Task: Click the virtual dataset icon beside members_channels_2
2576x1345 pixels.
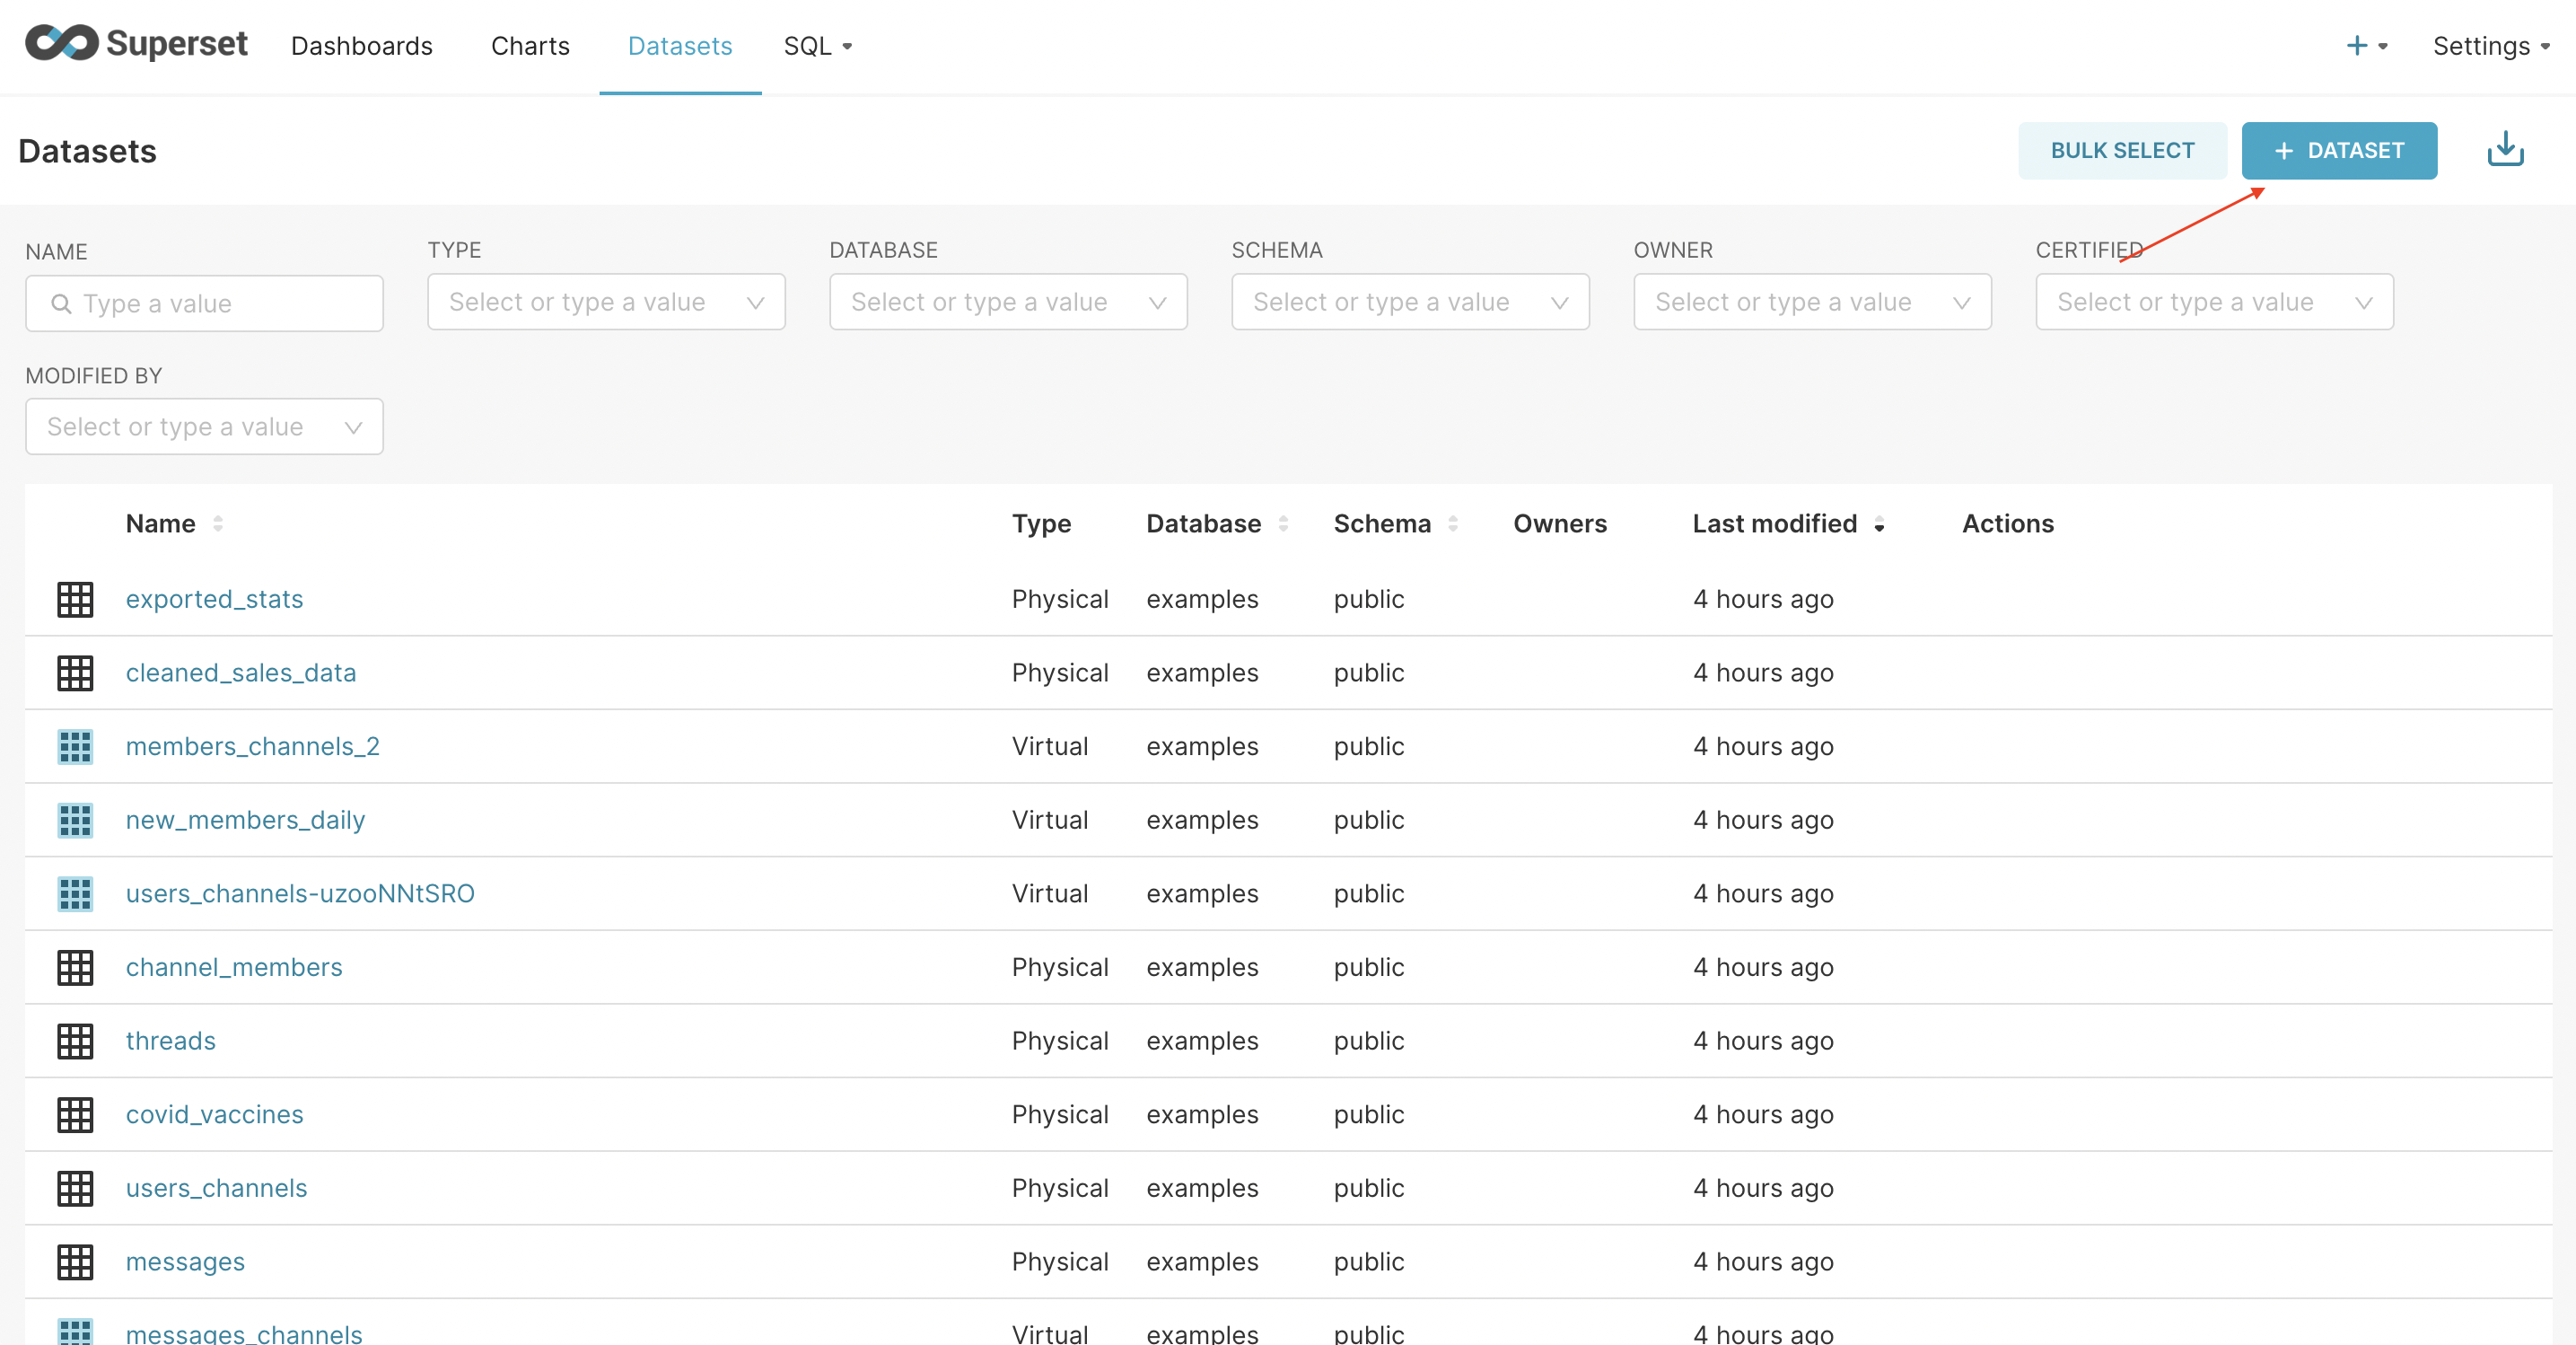Action: tap(75, 746)
